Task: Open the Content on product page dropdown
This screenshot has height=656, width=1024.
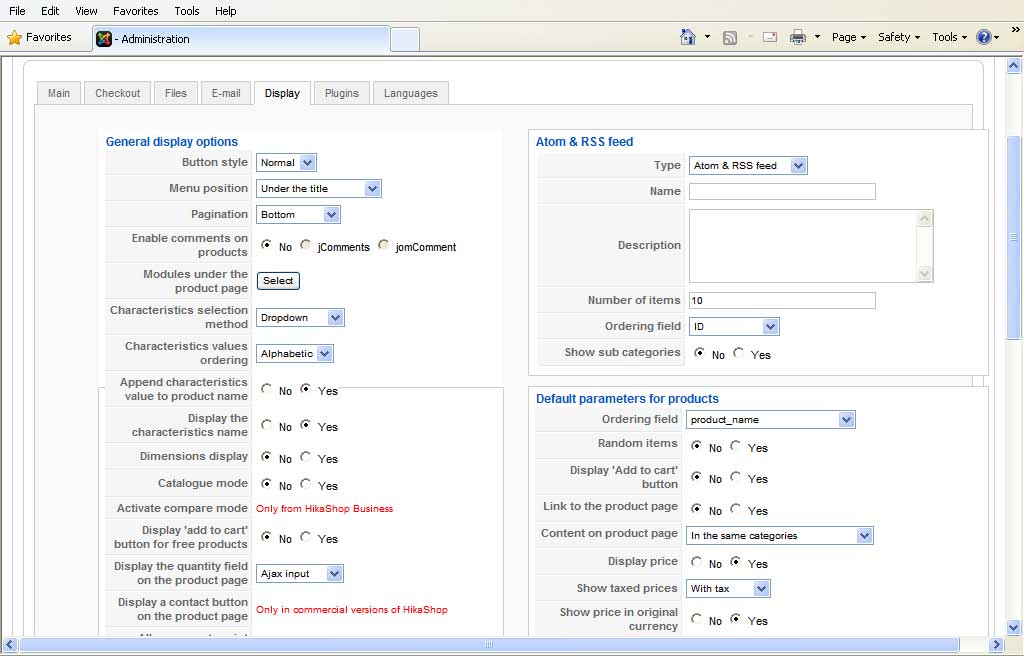Action: pos(779,536)
